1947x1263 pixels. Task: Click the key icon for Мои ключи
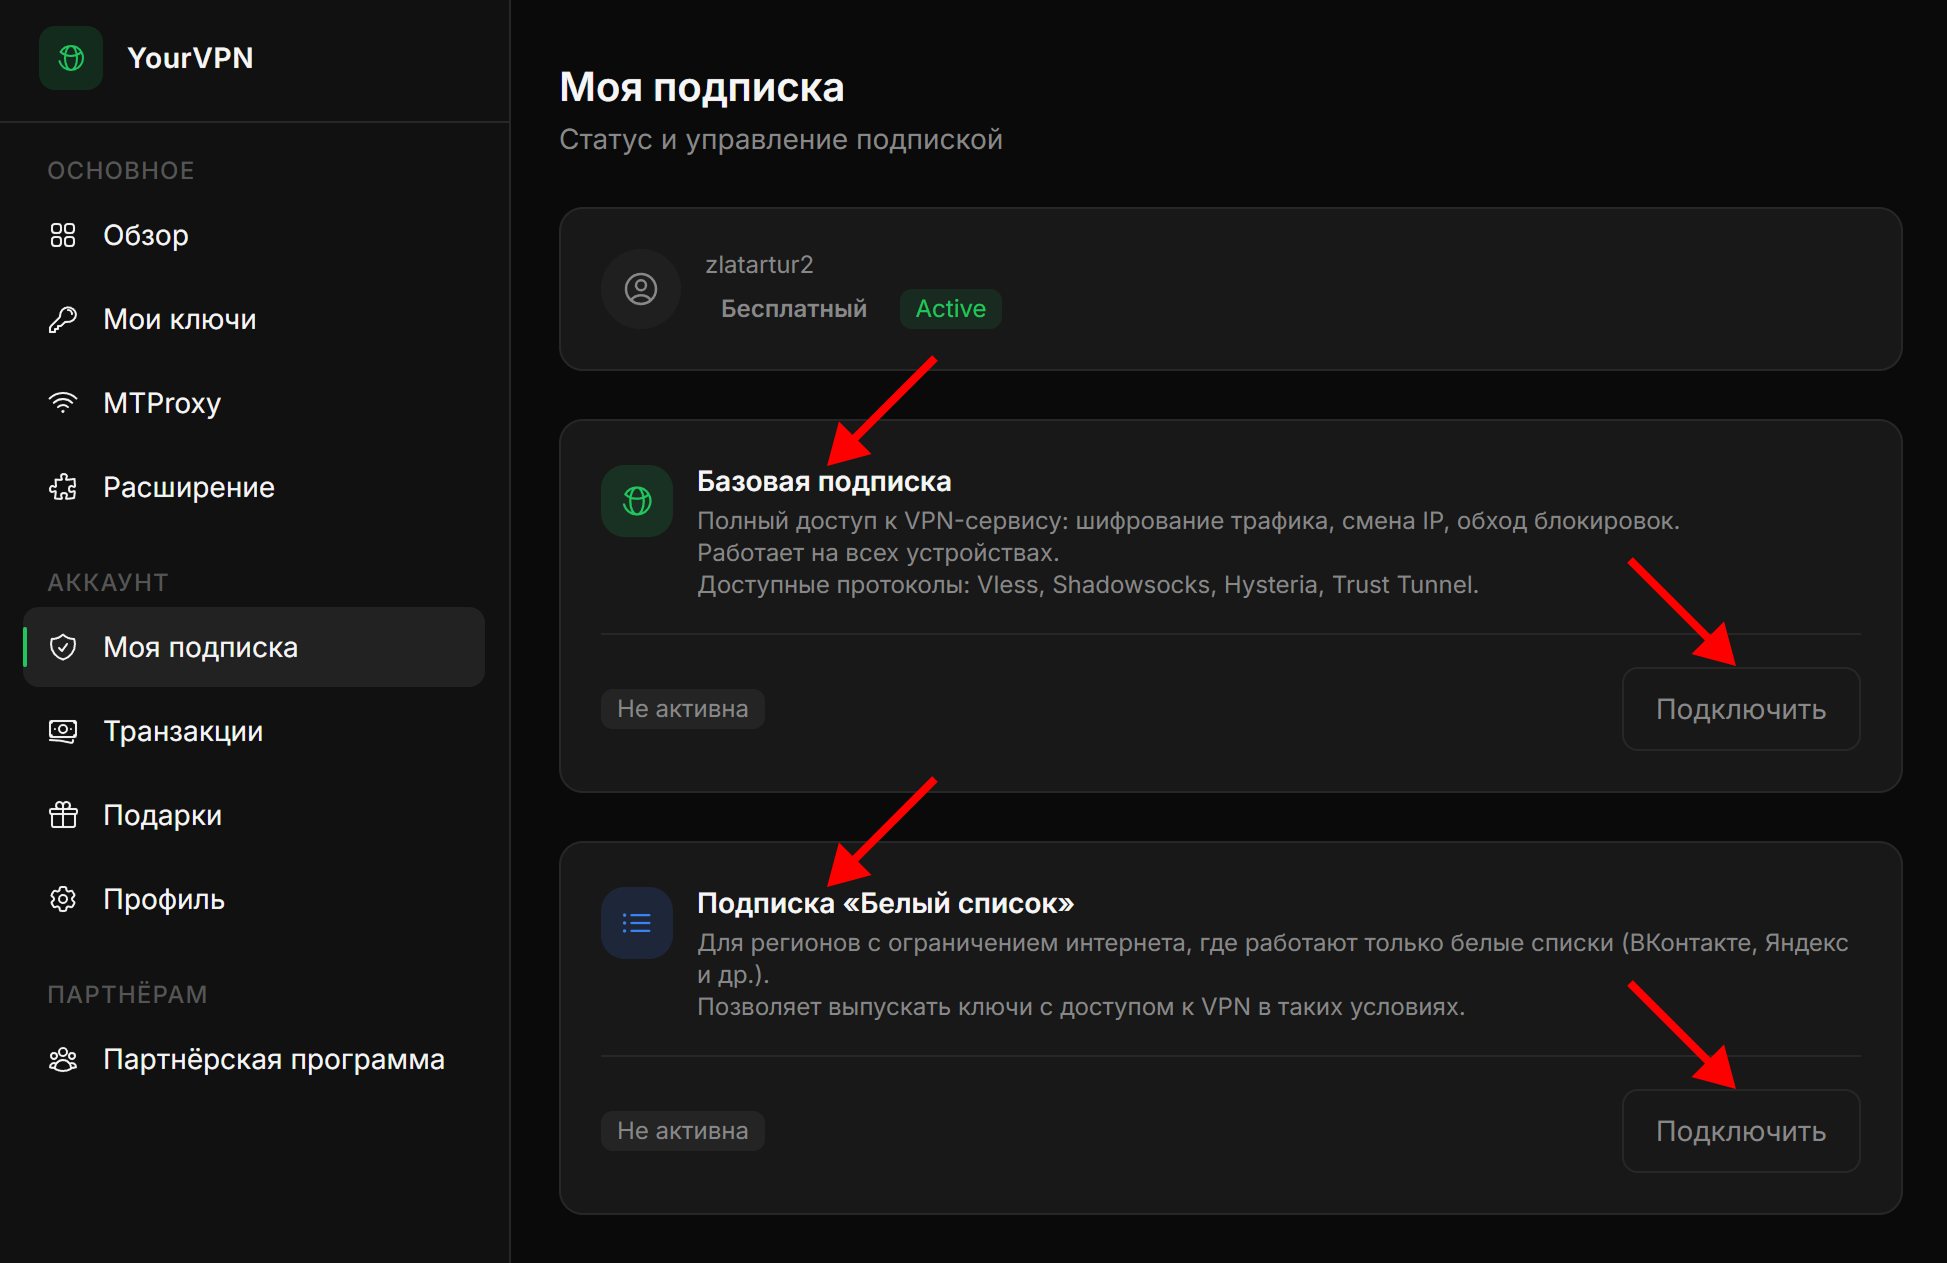(63, 319)
